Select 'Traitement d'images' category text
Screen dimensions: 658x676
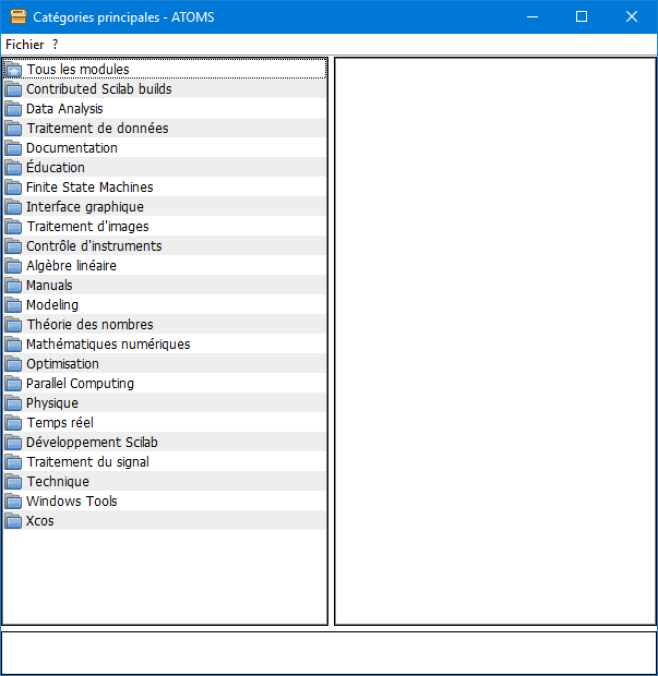click(x=88, y=226)
